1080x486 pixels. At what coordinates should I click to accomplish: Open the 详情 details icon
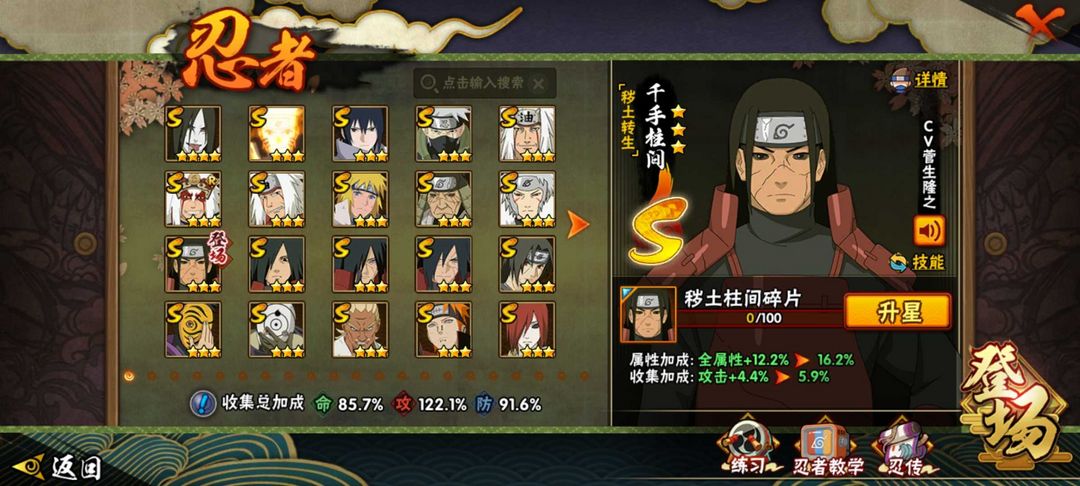[919, 79]
